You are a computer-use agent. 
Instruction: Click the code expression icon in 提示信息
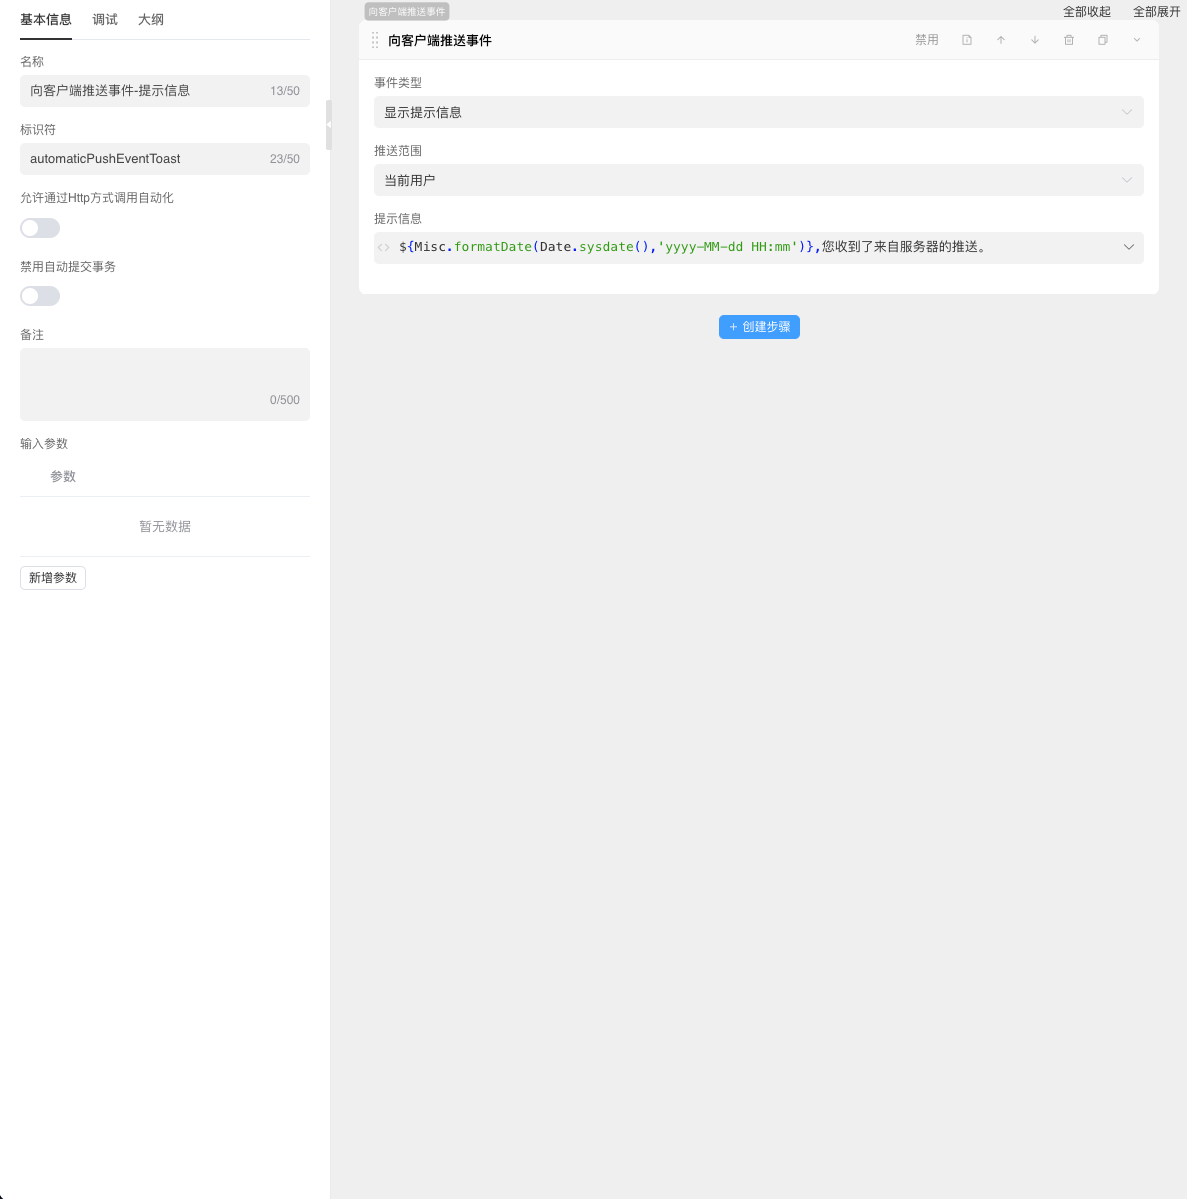pyautogui.click(x=384, y=247)
